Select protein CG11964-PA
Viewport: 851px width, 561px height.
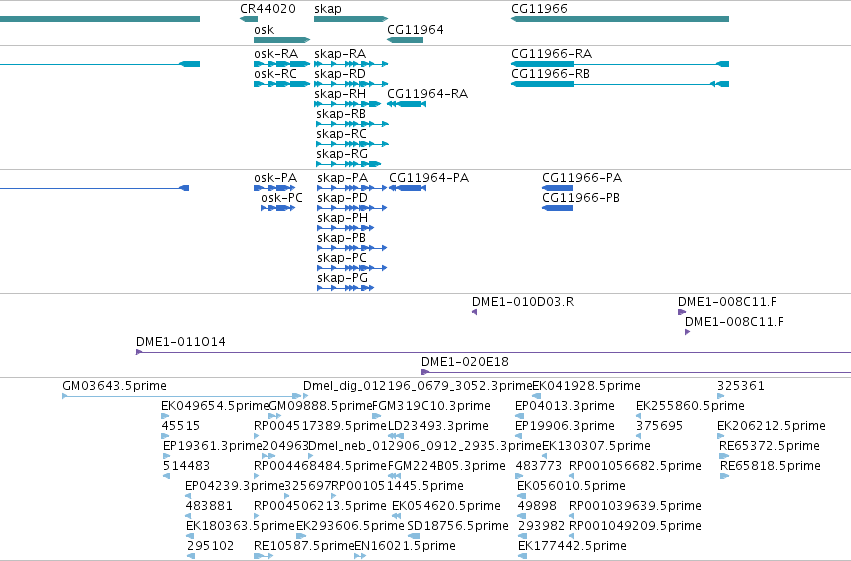pos(408,188)
